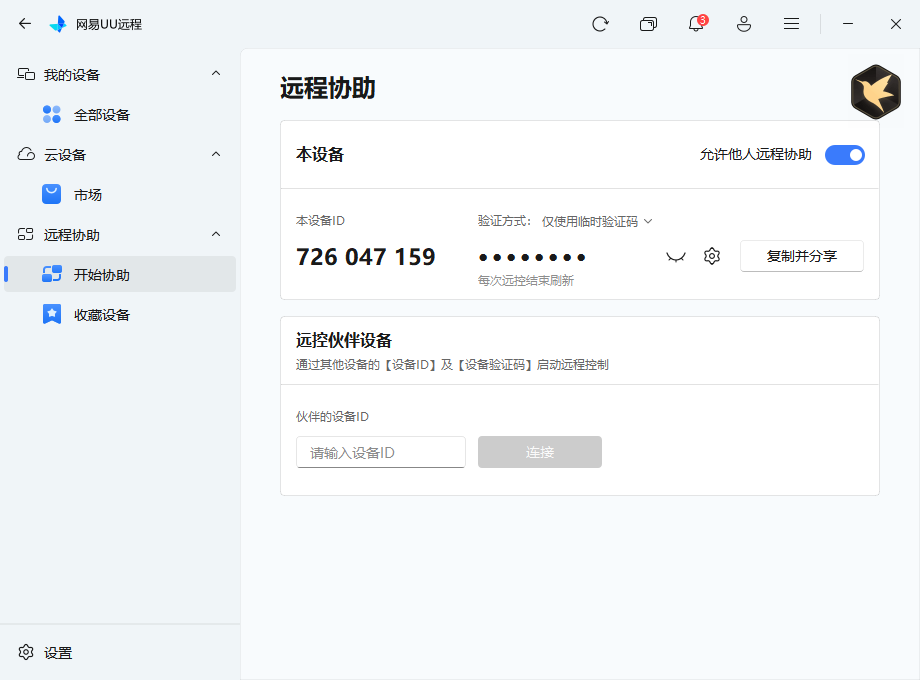Click the 验证方式 label

click(504, 221)
